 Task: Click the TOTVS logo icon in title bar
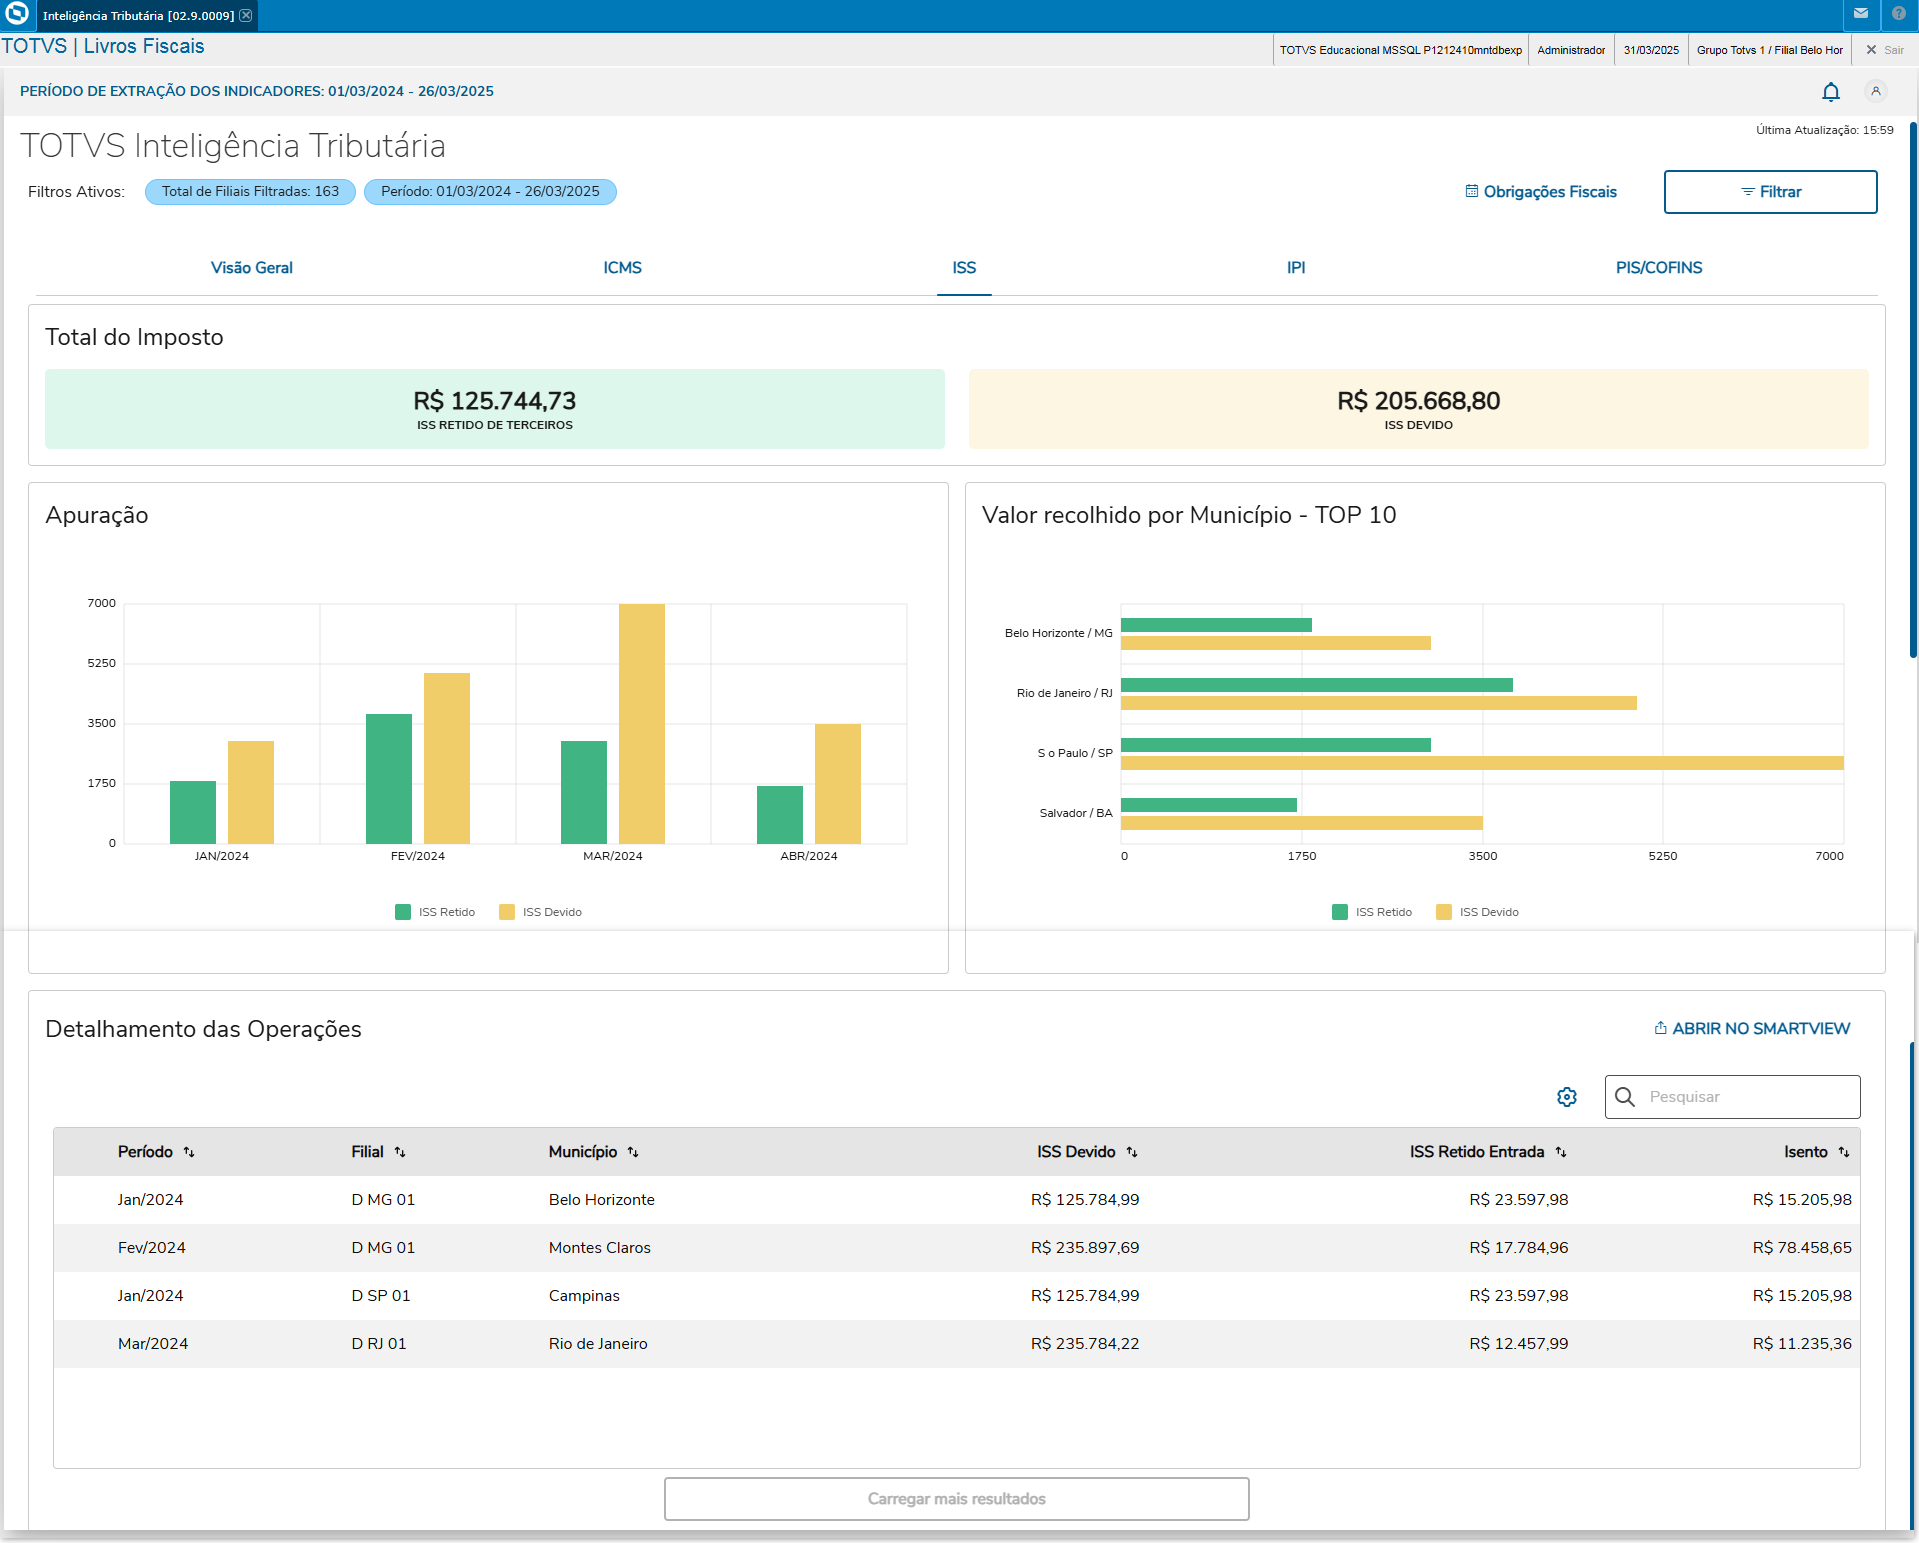[17, 14]
